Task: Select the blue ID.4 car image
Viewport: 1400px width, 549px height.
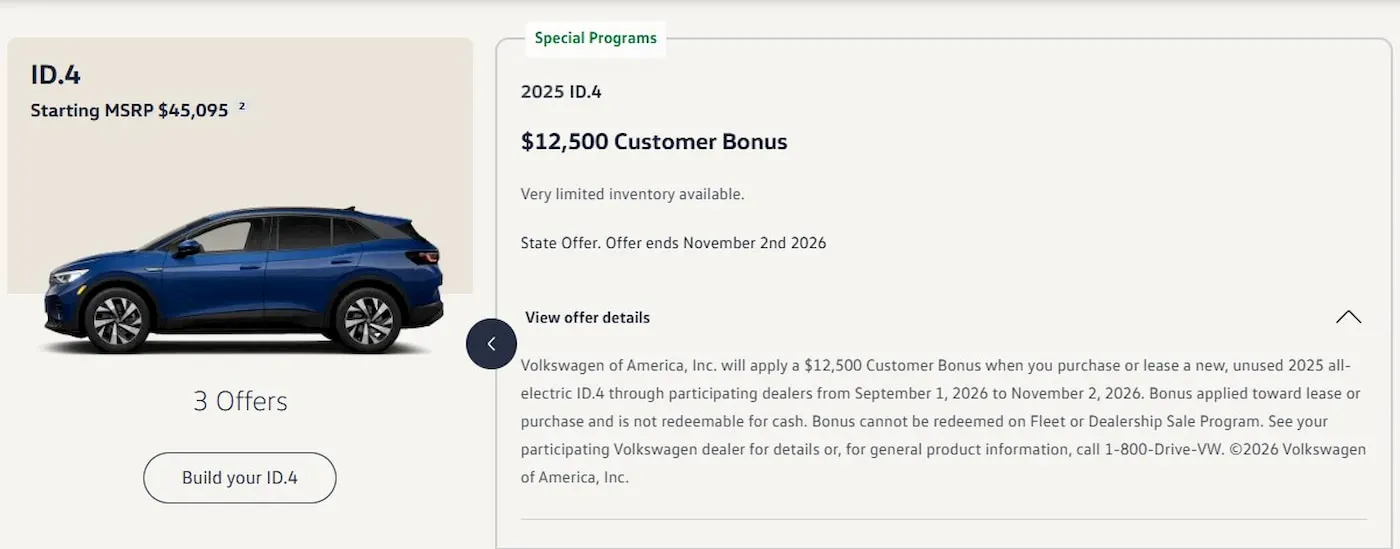Action: pos(240,280)
